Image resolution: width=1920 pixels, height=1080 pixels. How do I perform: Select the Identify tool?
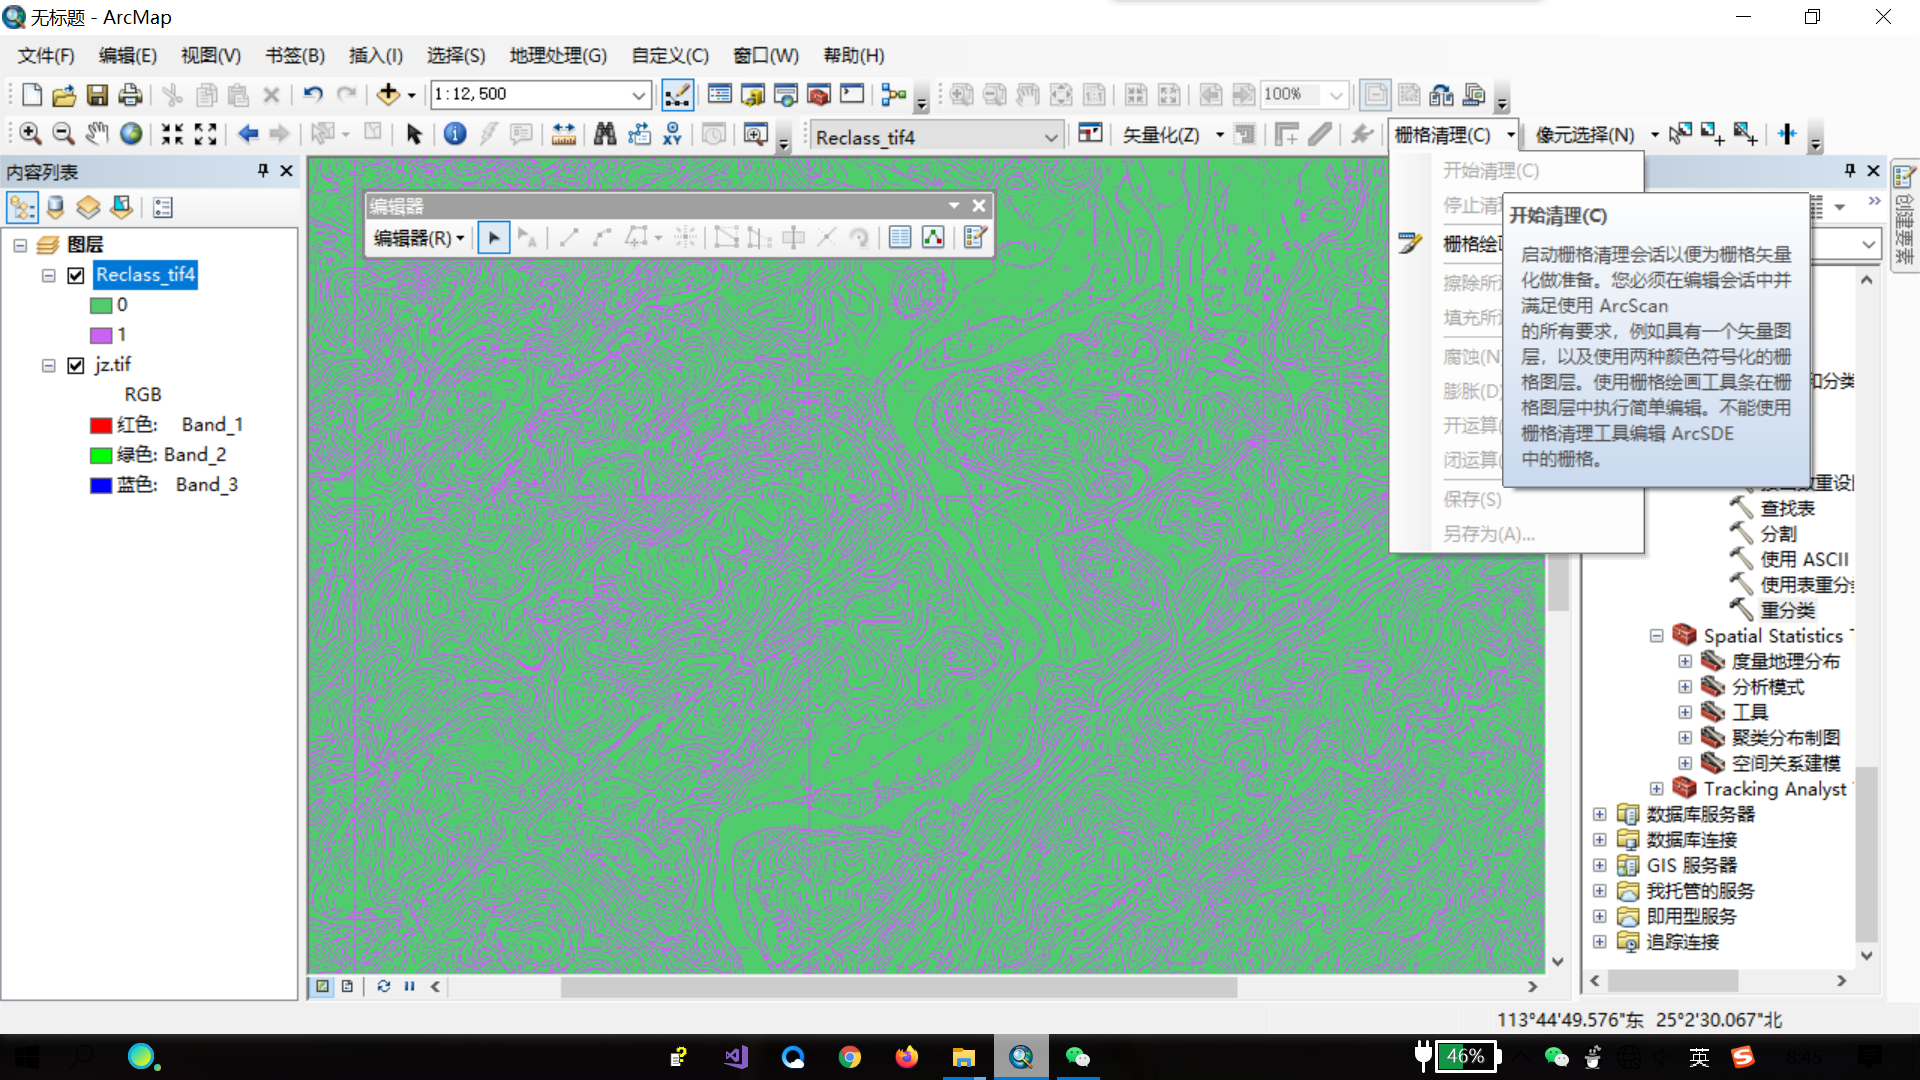point(455,134)
